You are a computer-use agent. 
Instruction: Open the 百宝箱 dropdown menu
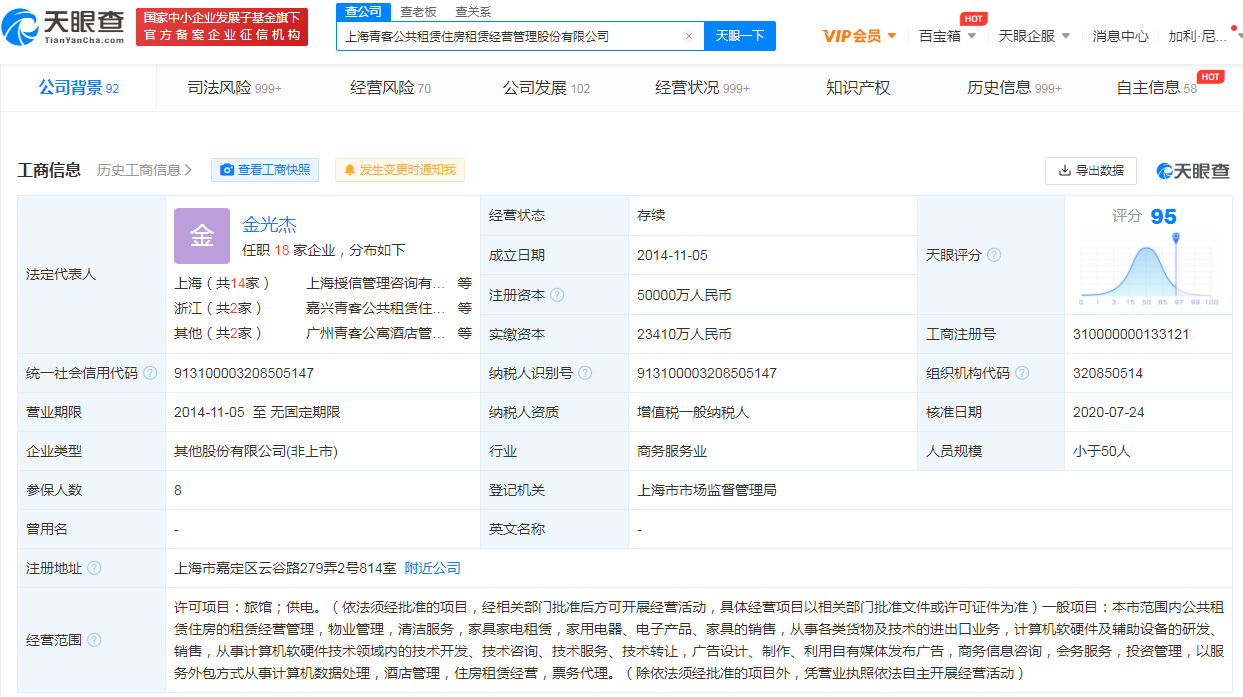coord(941,33)
